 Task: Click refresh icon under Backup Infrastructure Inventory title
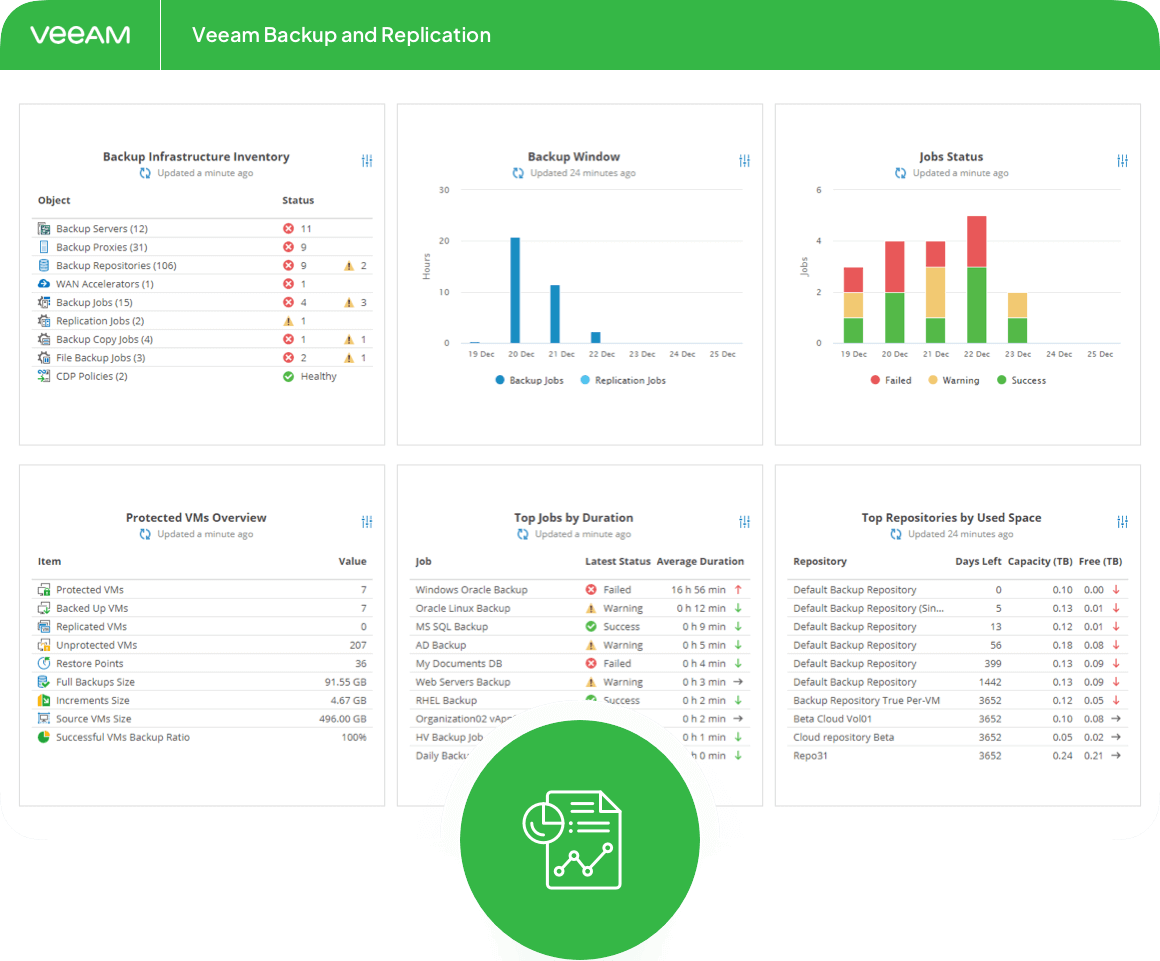click(145, 173)
